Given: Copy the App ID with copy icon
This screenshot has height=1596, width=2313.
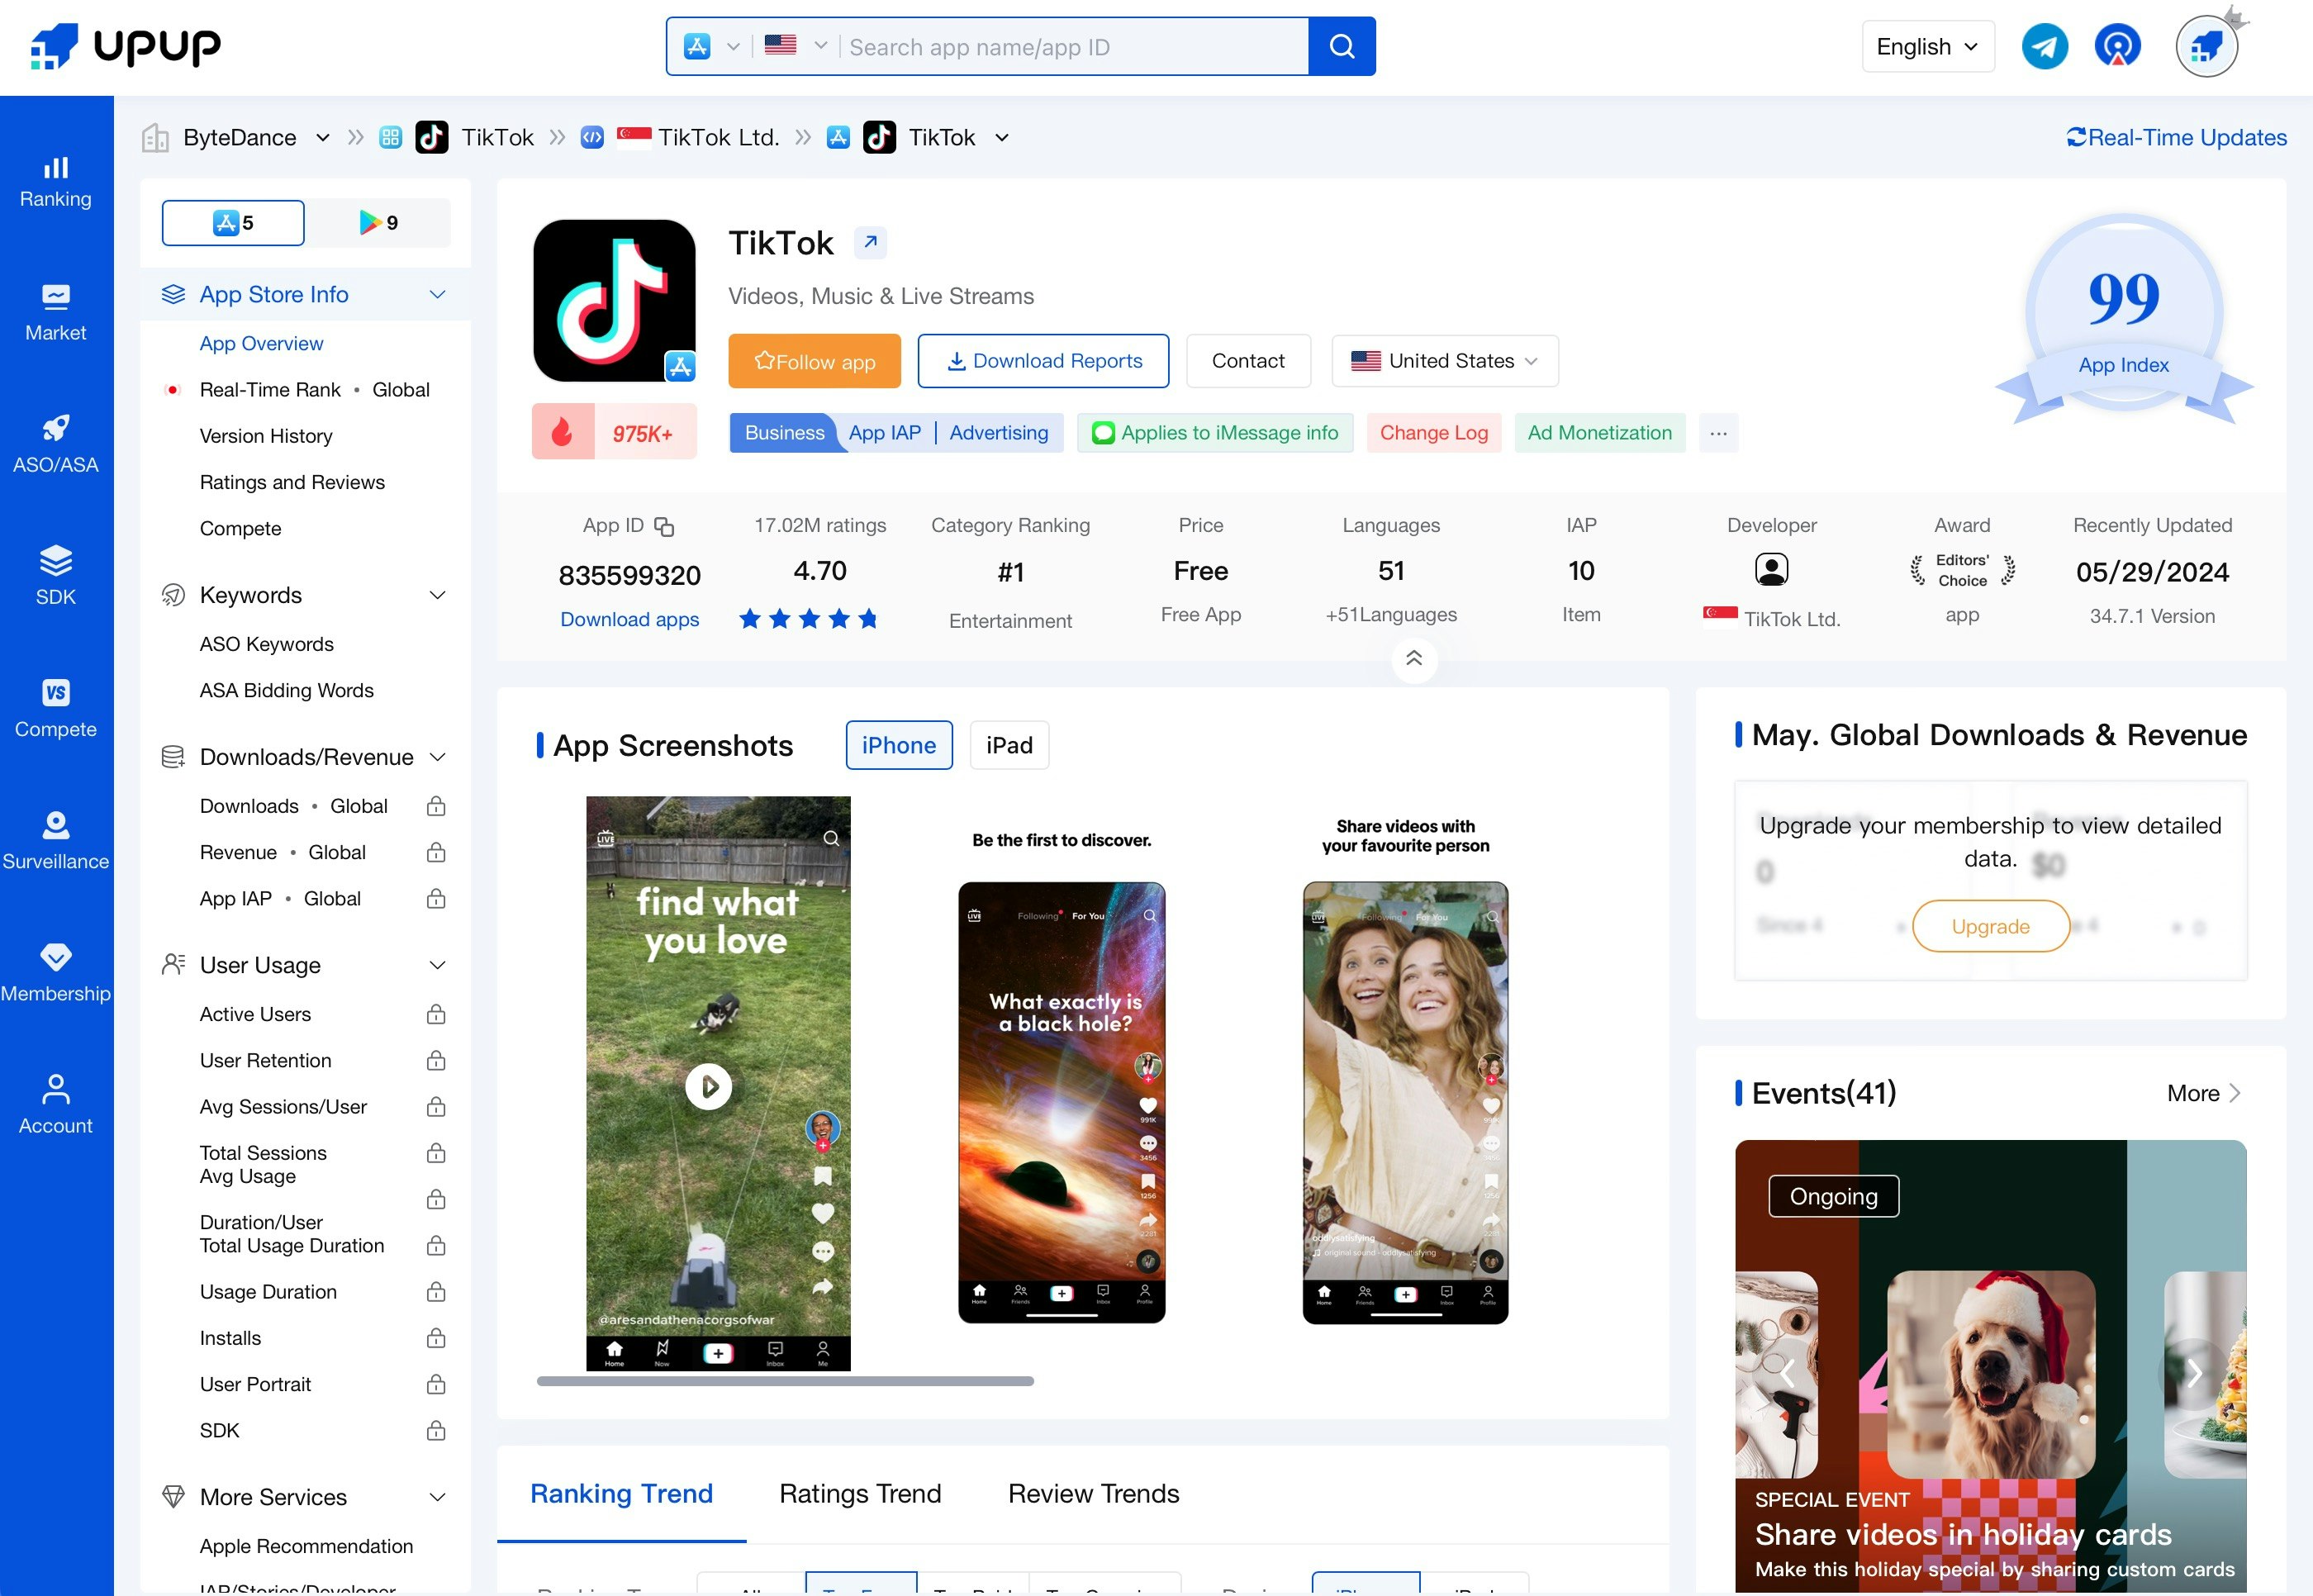Looking at the screenshot, I should click(664, 526).
